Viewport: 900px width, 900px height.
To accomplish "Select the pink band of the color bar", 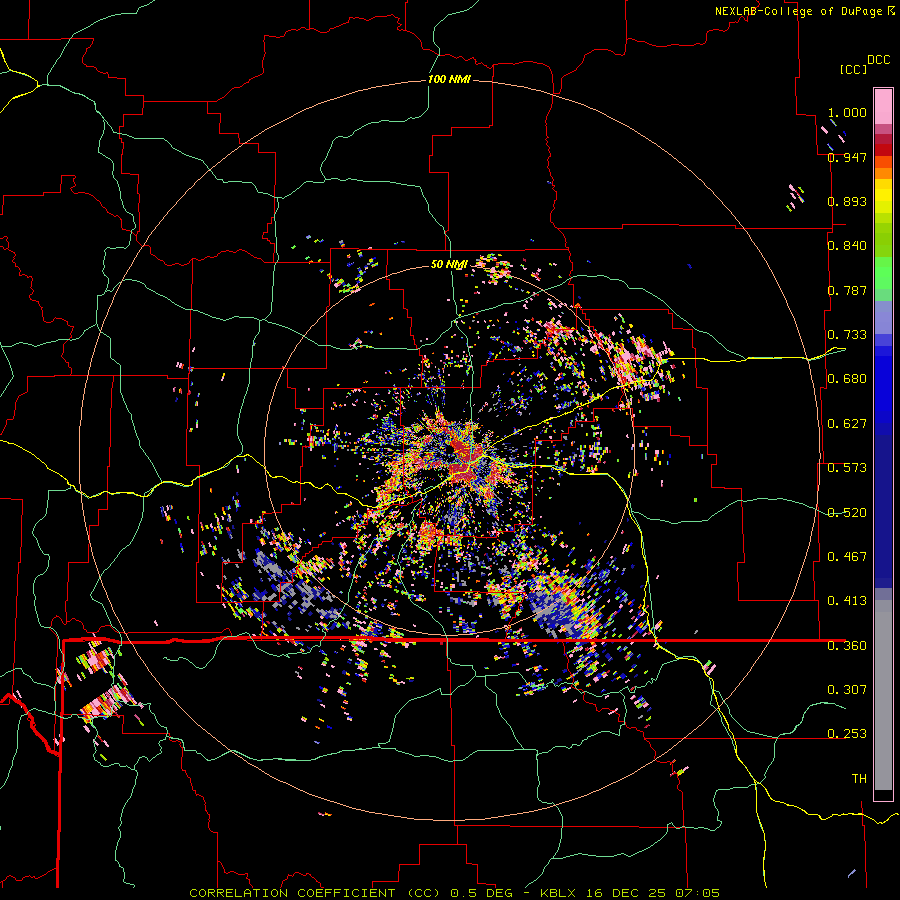I will [x=883, y=107].
